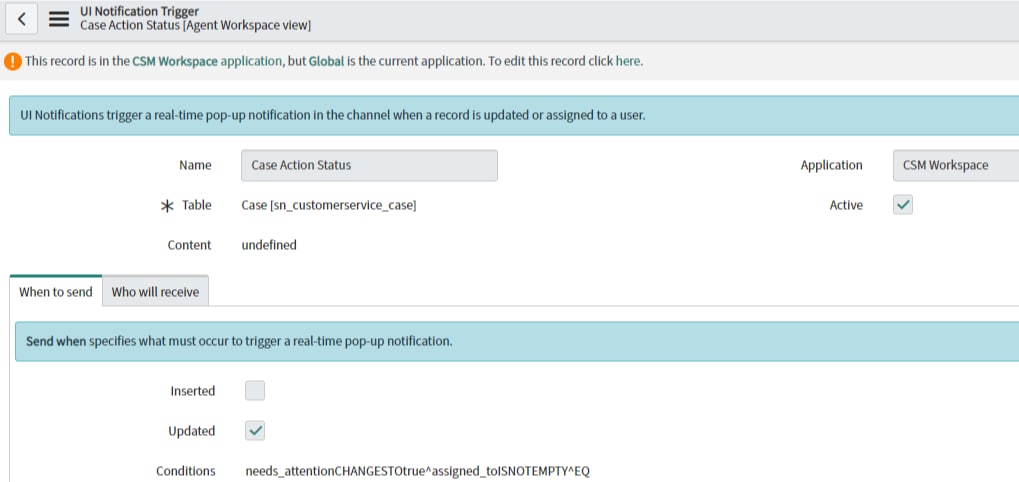Click the Global application link
The image size is (1019, 482).
pos(326,62)
